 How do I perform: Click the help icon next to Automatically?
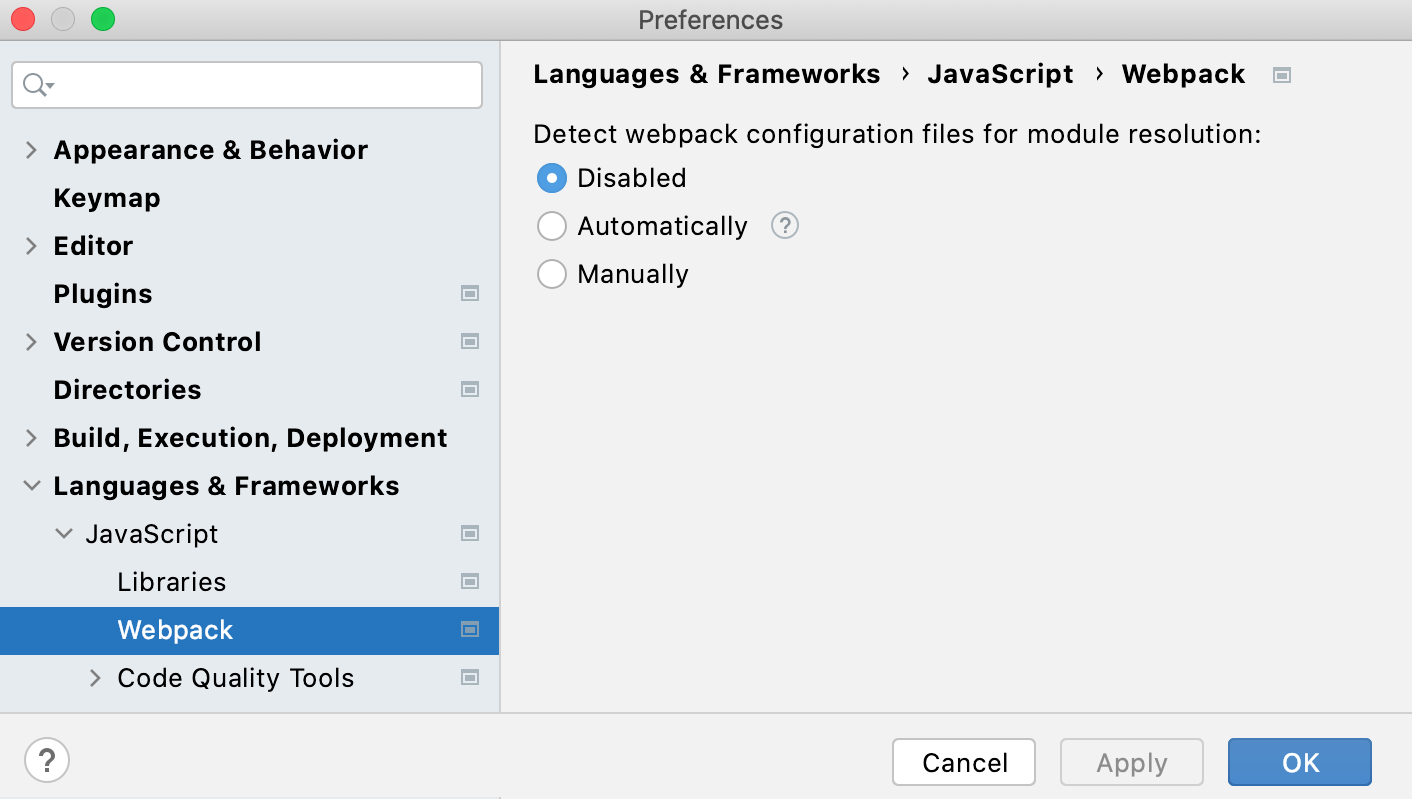(x=784, y=226)
